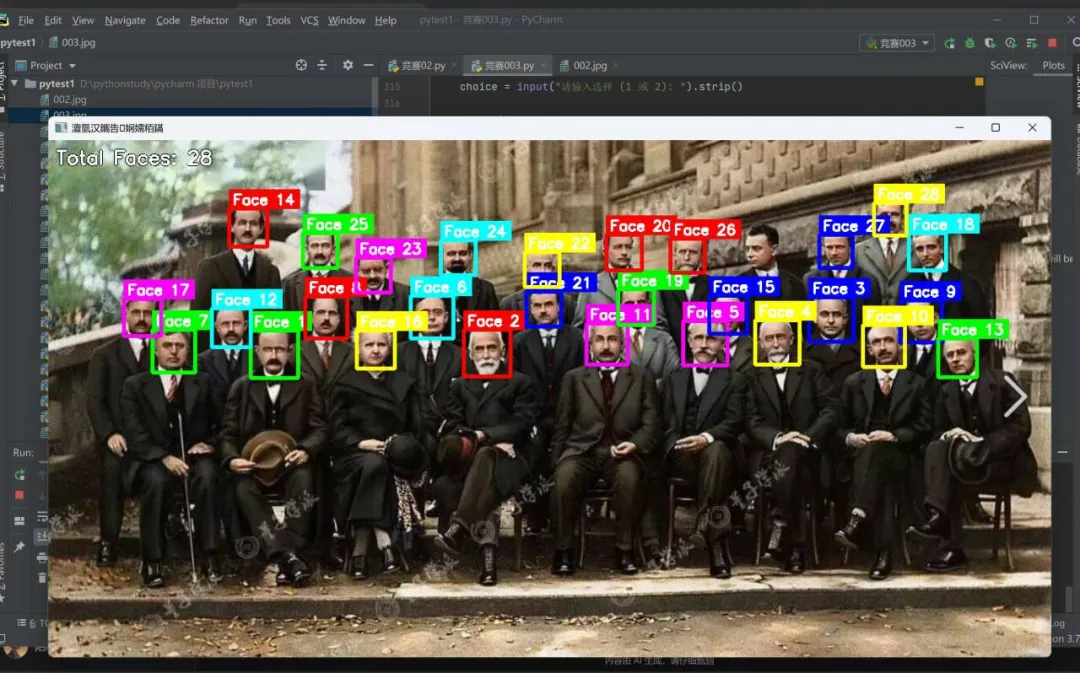This screenshot has height=673, width=1080.
Task: Click the red Stop icon in top toolbar
Action: point(1052,43)
